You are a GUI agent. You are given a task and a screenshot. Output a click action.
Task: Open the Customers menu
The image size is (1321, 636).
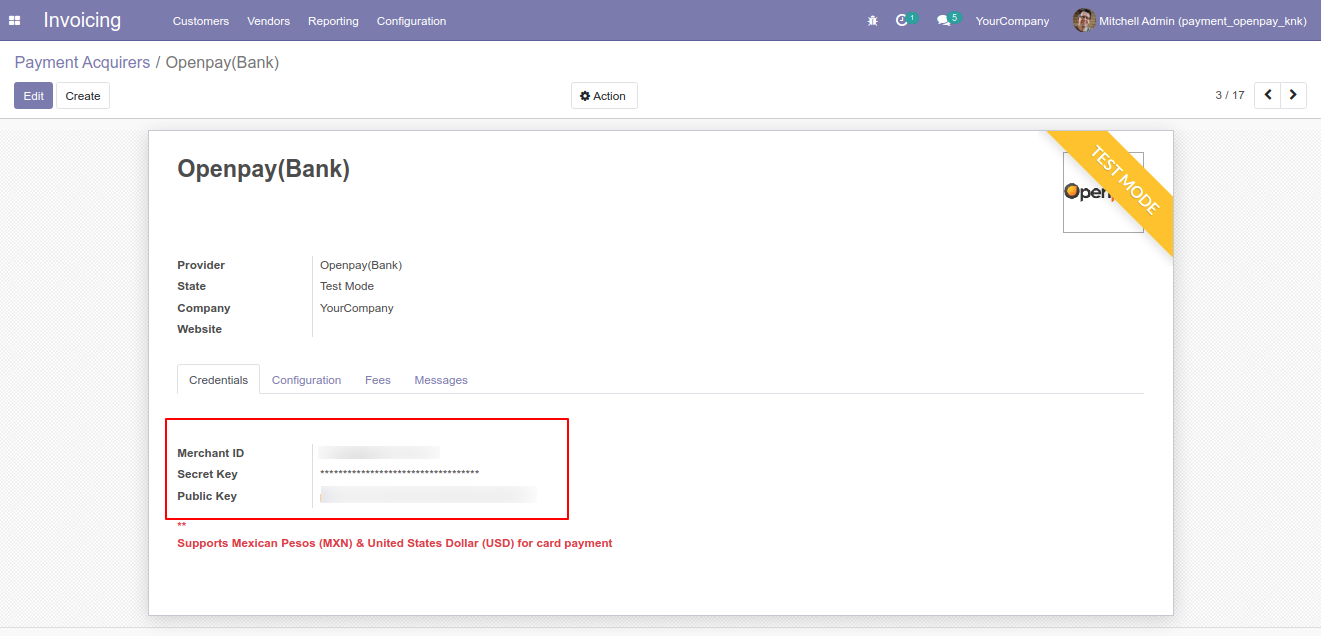[x=200, y=21]
